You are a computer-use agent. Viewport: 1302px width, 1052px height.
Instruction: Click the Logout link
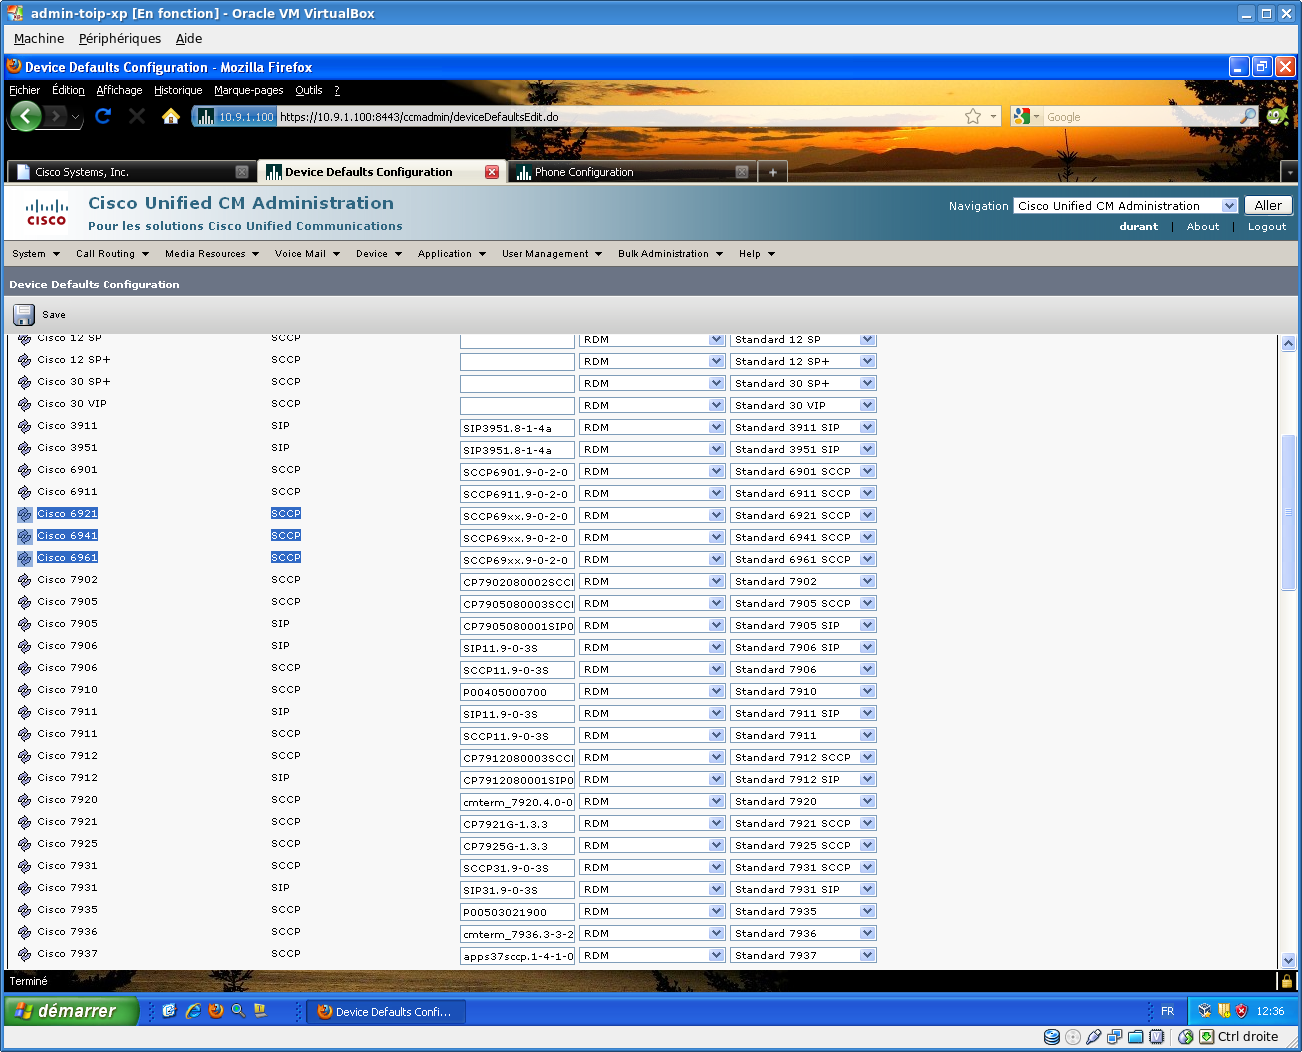pos(1266,227)
